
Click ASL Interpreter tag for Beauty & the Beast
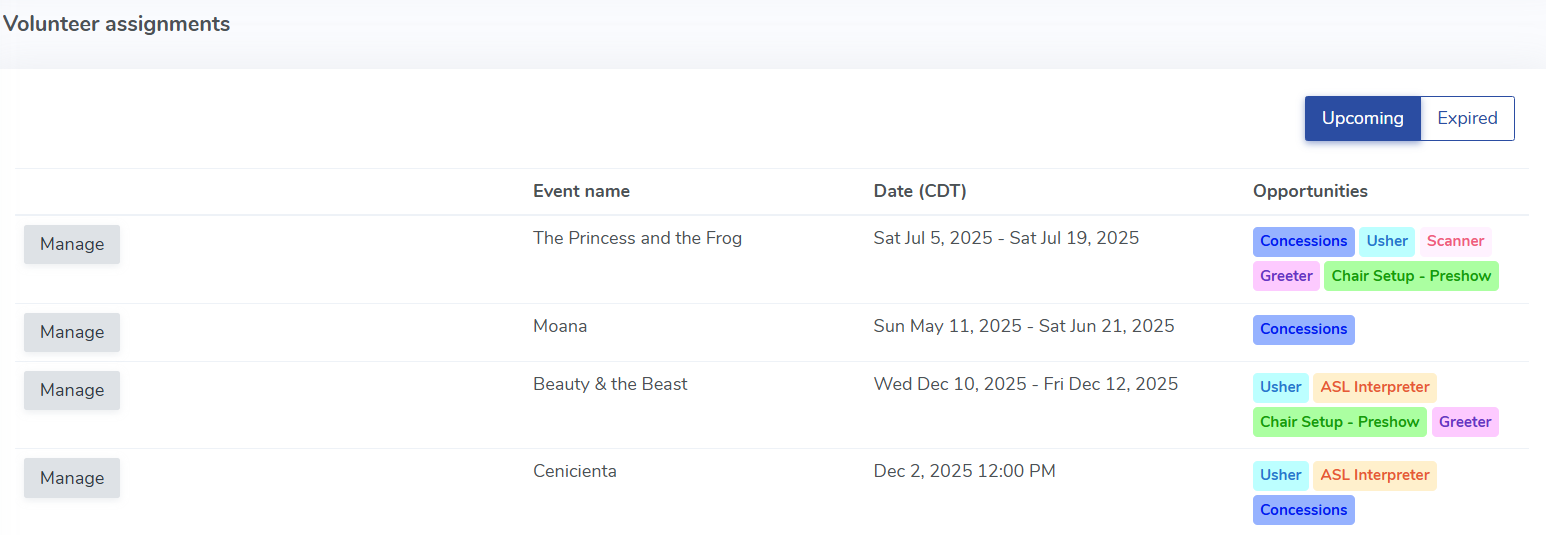(1374, 387)
